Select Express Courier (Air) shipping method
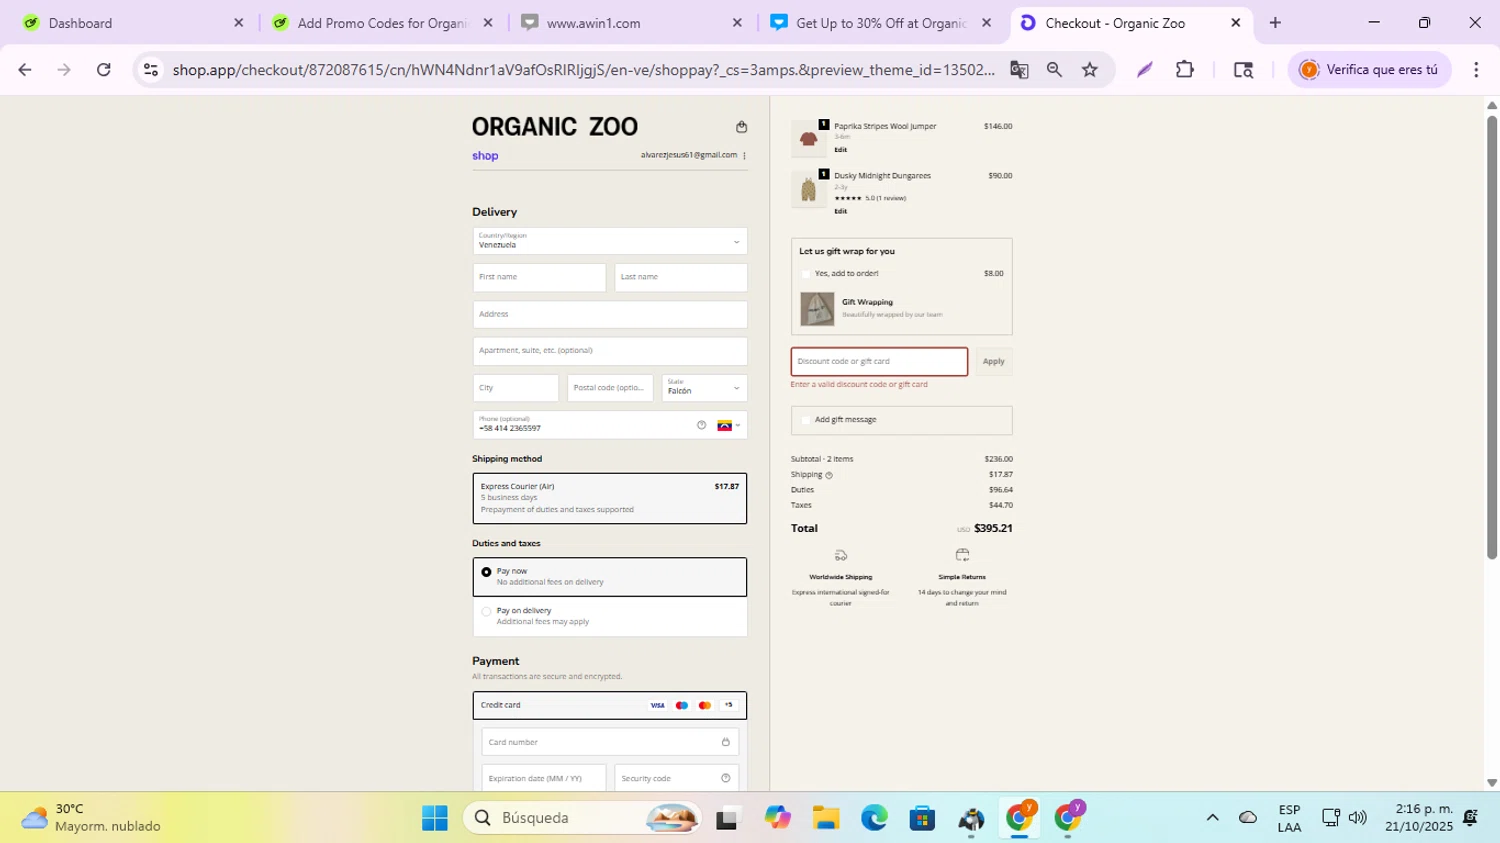This screenshot has width=1500, height=843. coord(610,498)
